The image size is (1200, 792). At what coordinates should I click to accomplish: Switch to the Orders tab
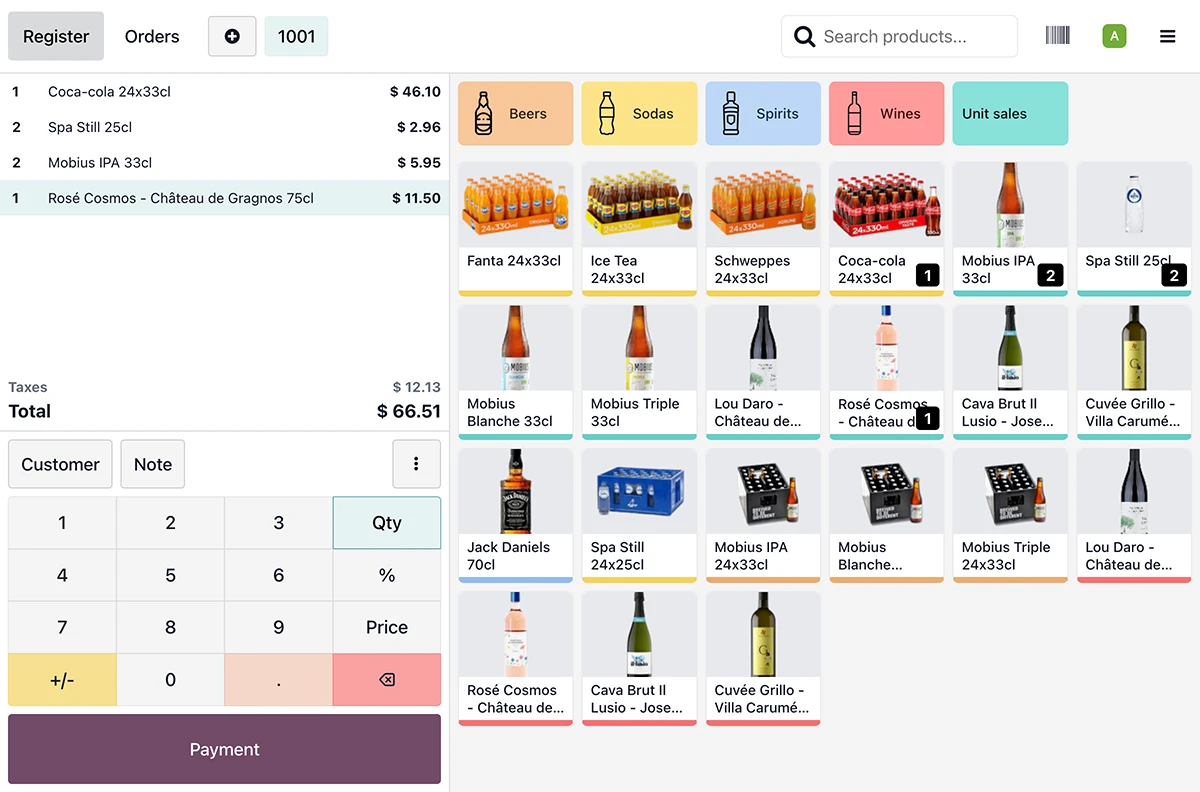pos(152,37)
